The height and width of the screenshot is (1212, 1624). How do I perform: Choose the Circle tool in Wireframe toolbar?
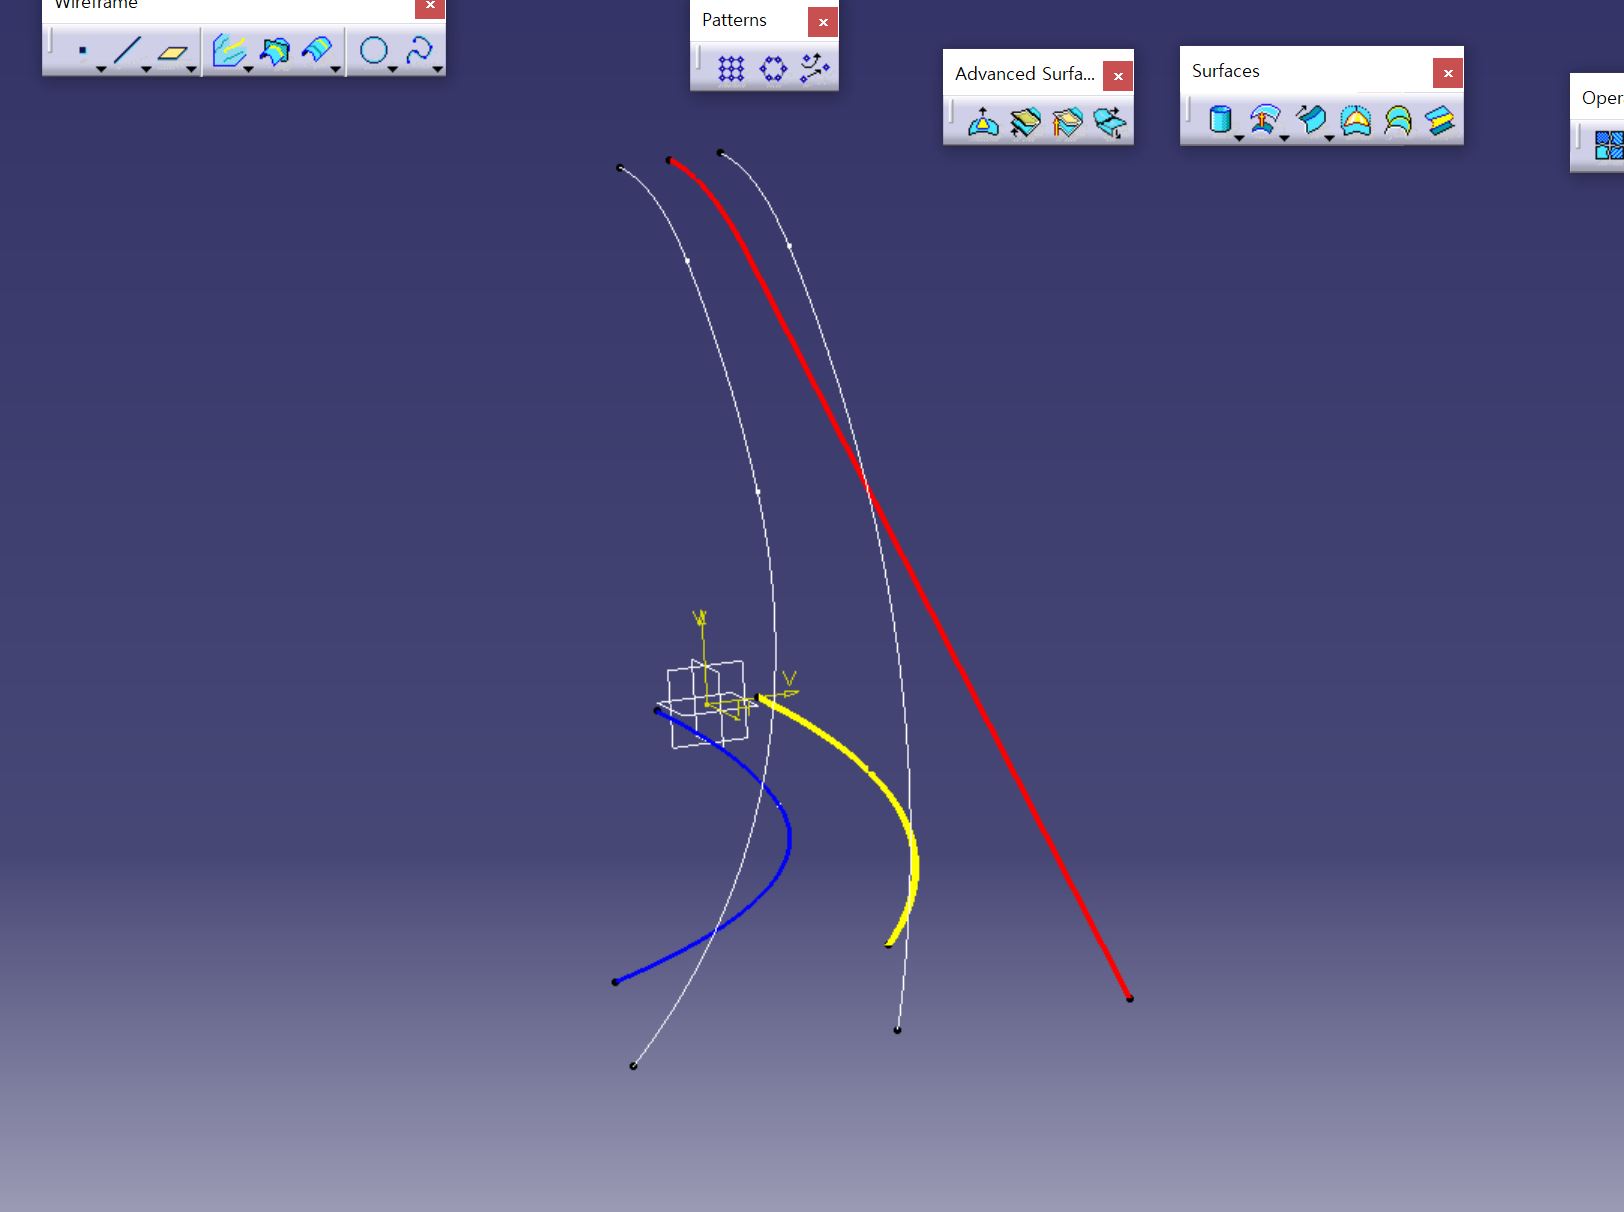pyautogui.click(x=373, y=50)
